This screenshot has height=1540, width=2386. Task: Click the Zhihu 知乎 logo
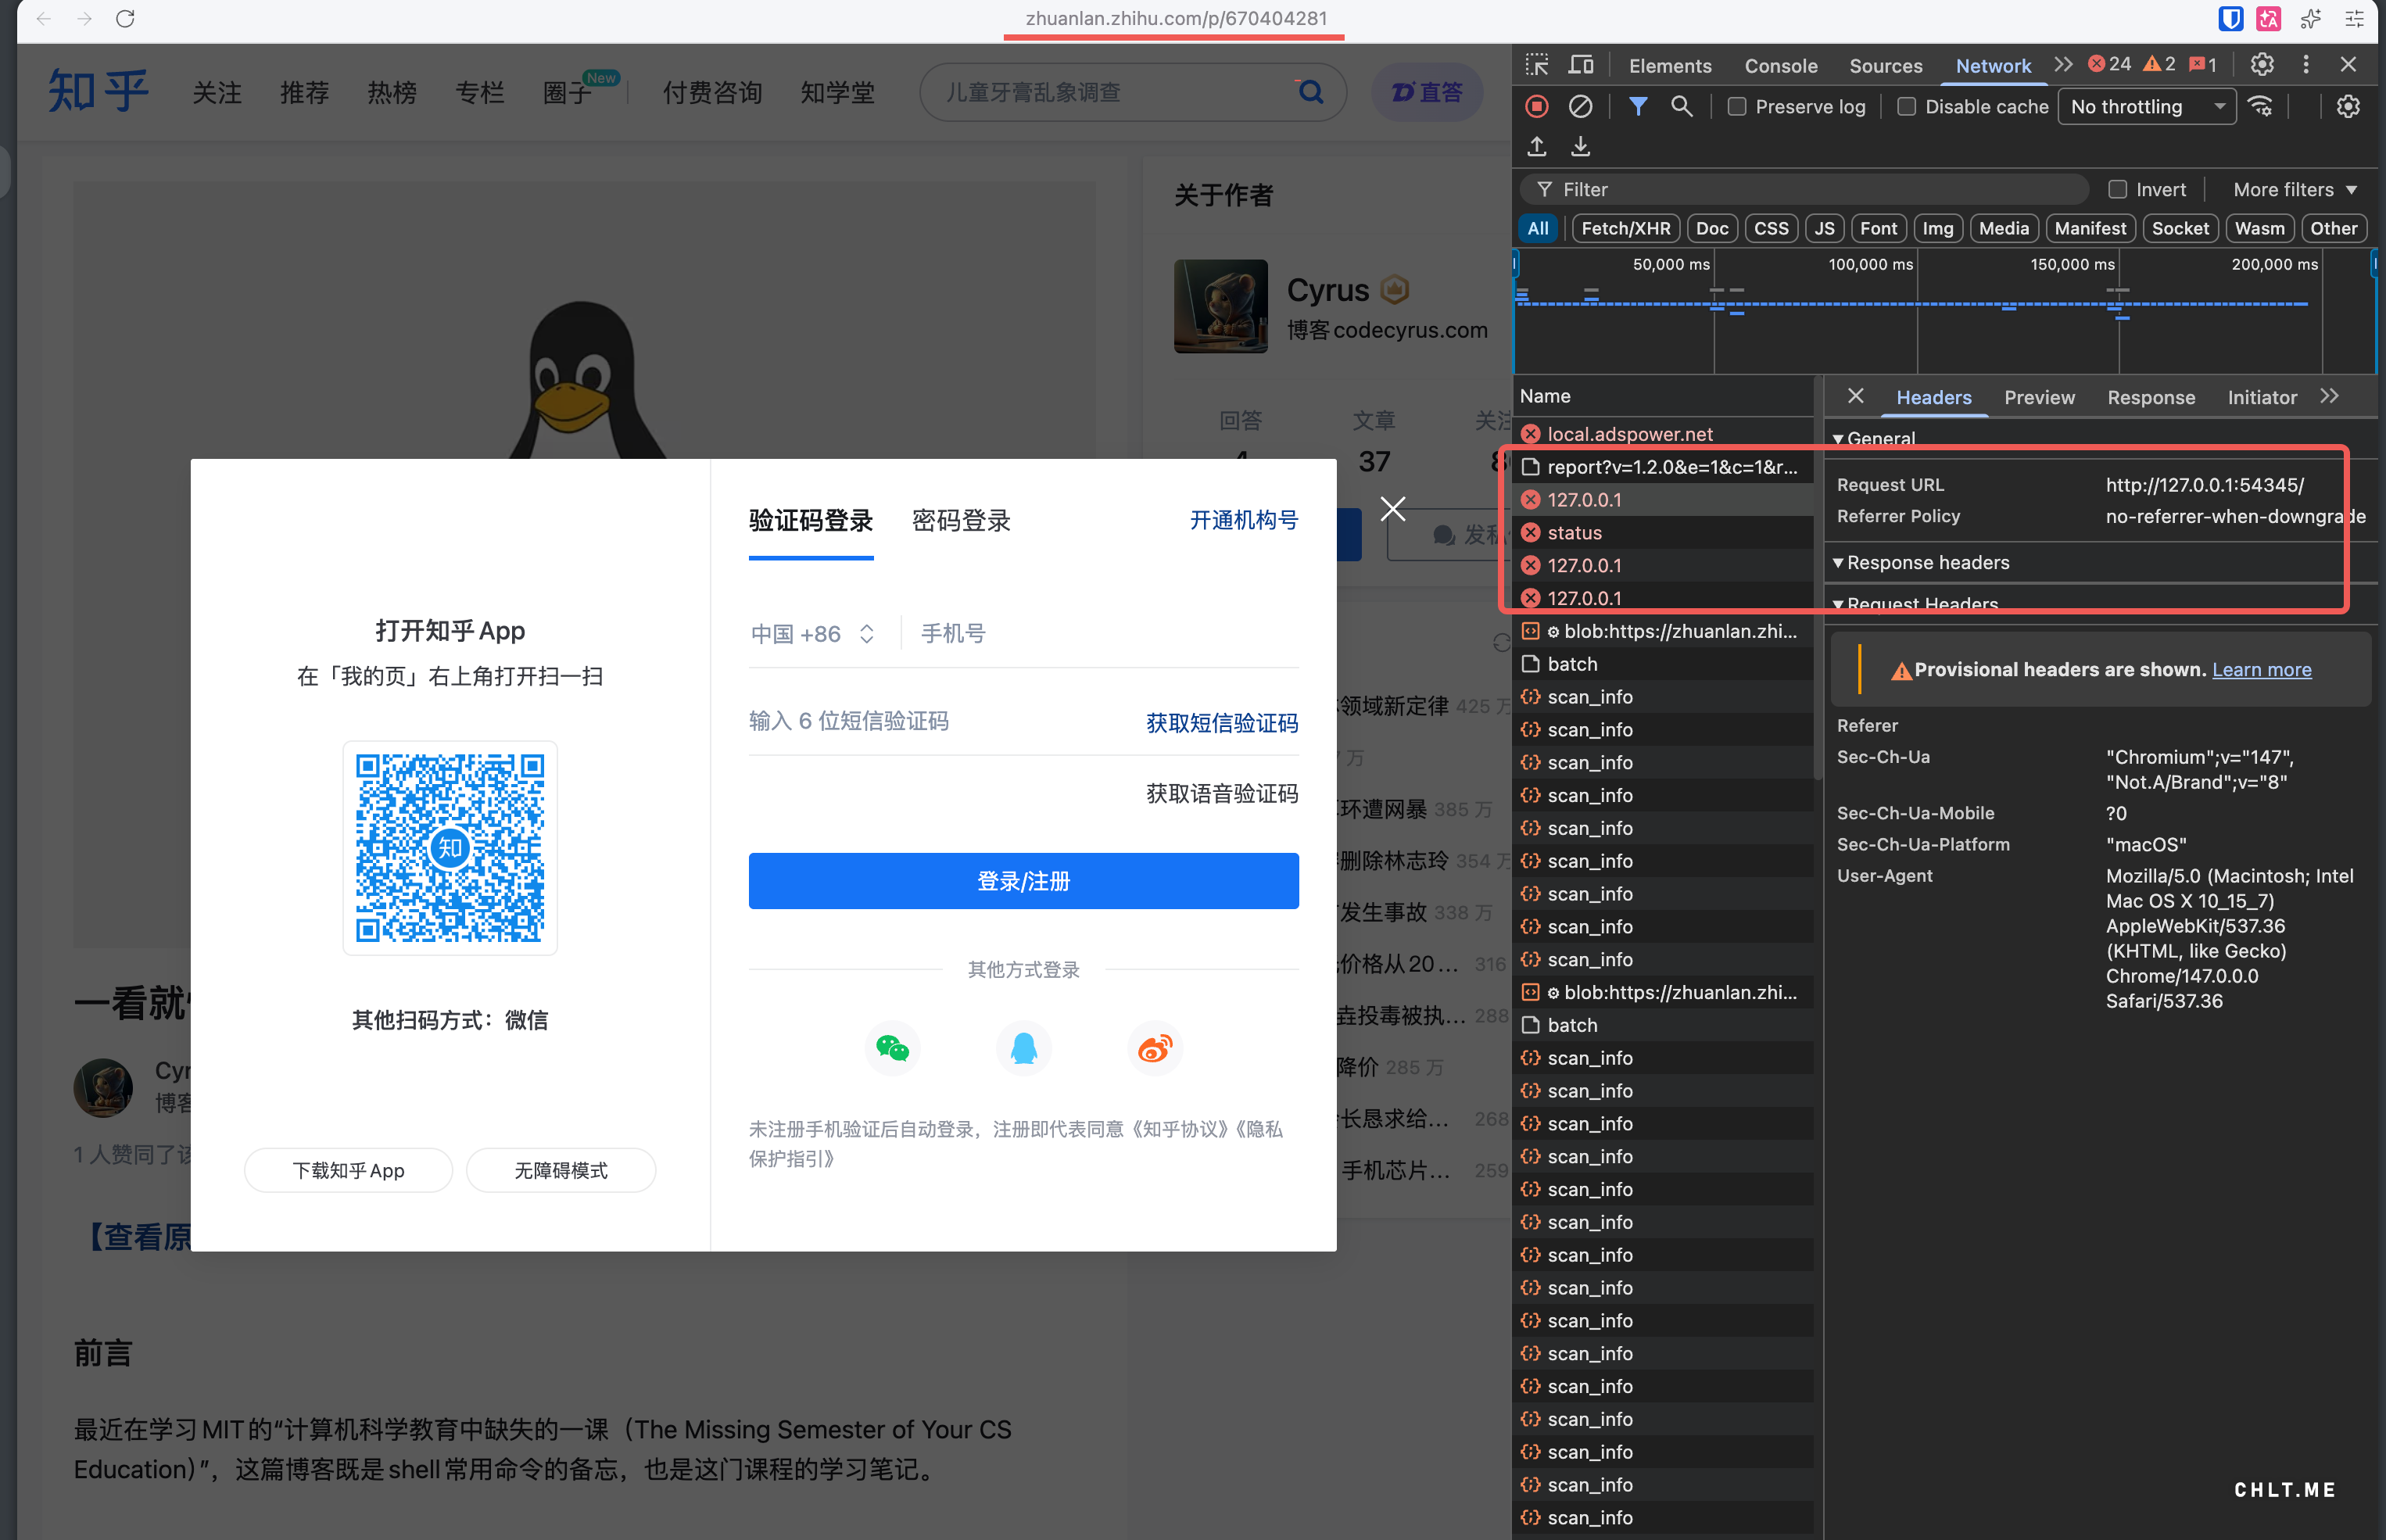pos(98,92)
